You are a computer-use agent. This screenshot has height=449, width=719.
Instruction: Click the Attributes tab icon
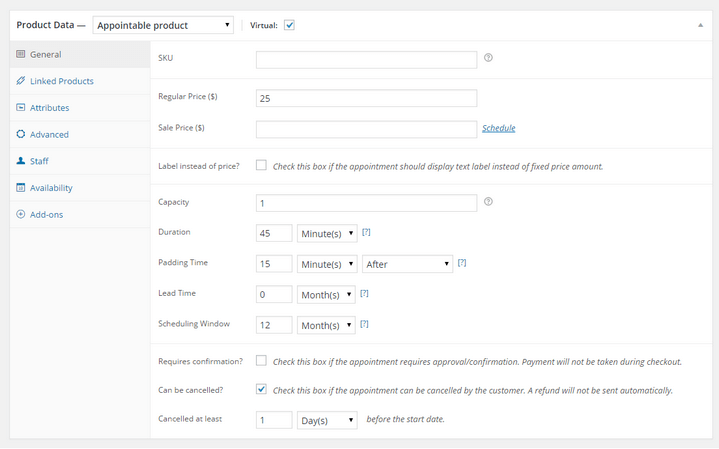tap(21, 107)
